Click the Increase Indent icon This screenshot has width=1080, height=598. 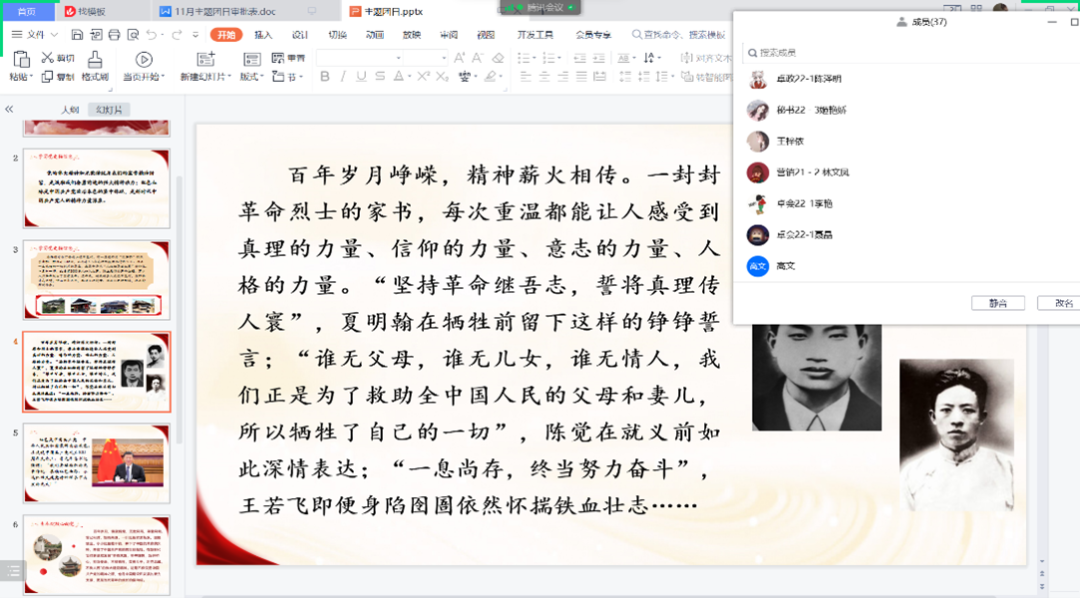(599, 58)
